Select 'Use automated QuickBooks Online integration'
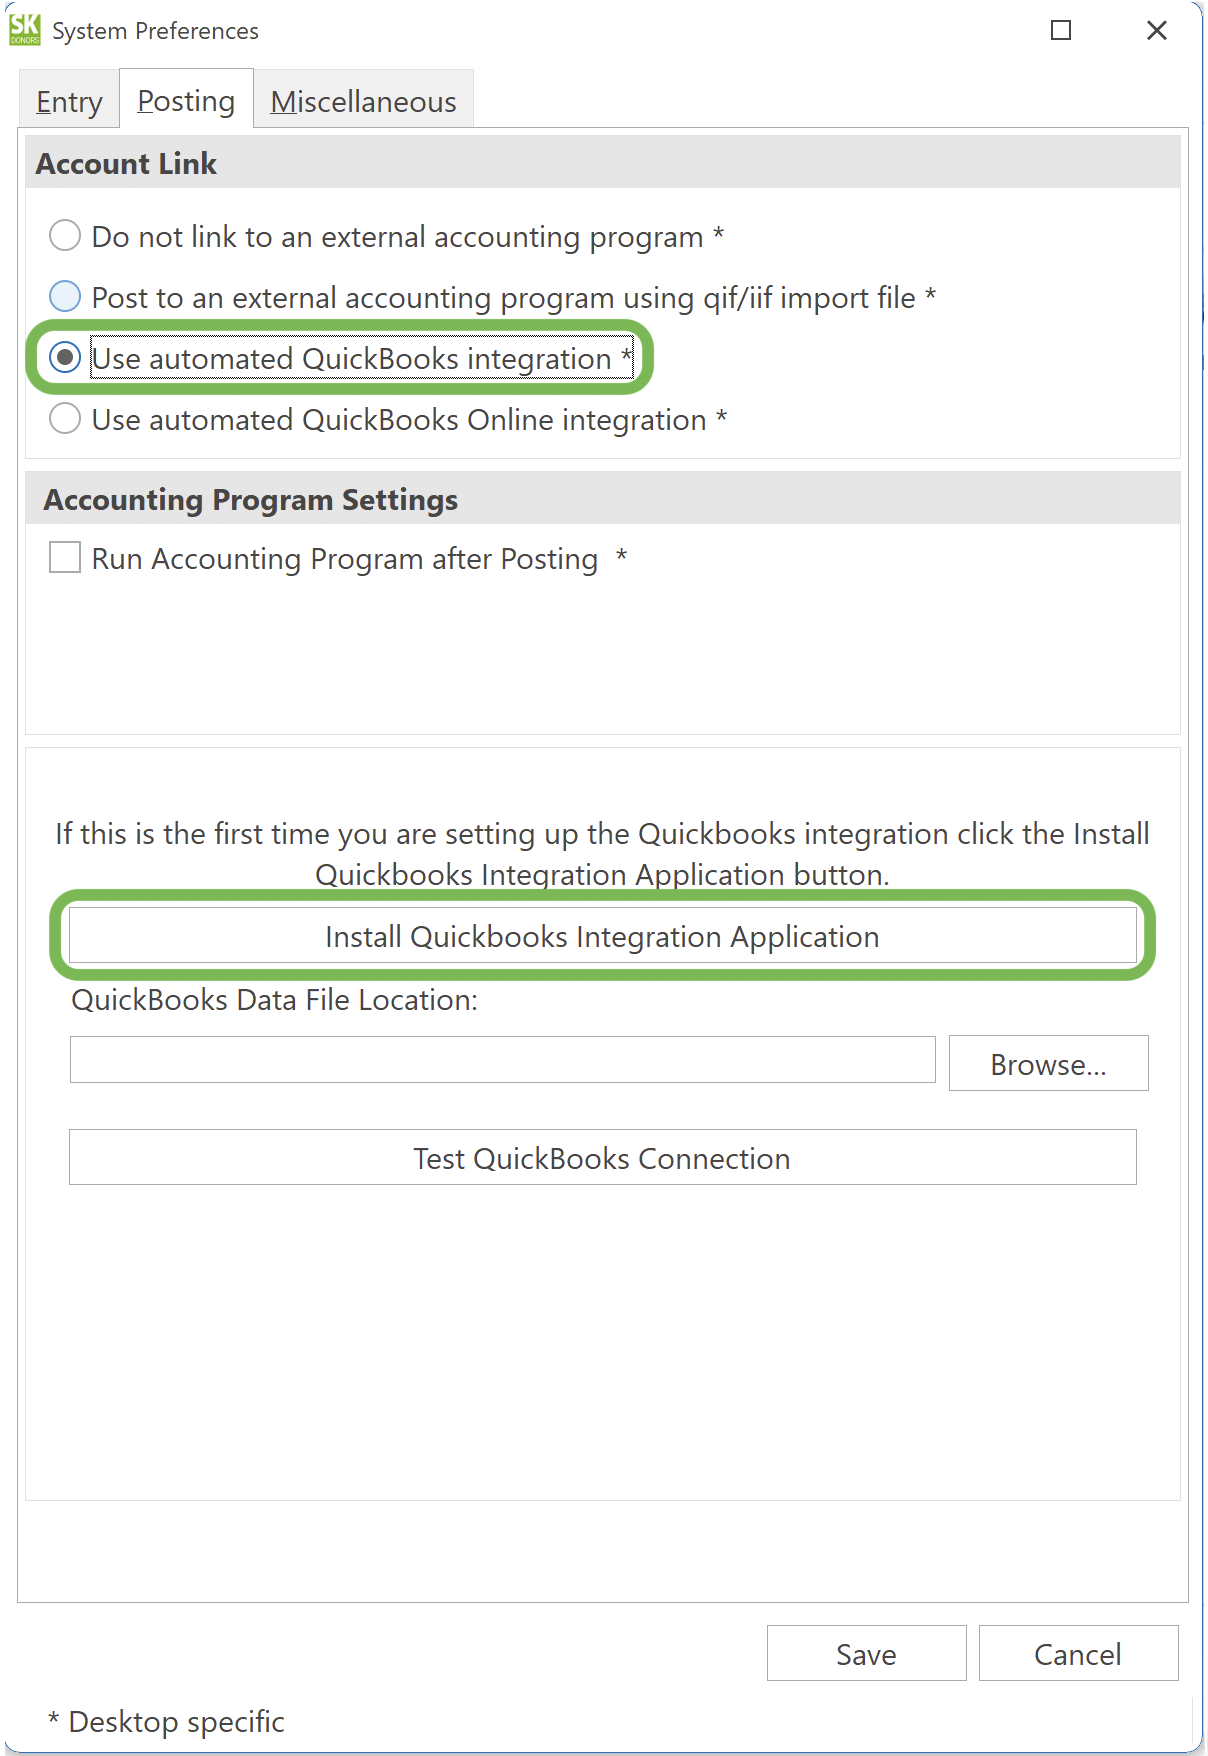Image resolution: width=1208 pixels, height=1756 pixels. tap(65, 418)
